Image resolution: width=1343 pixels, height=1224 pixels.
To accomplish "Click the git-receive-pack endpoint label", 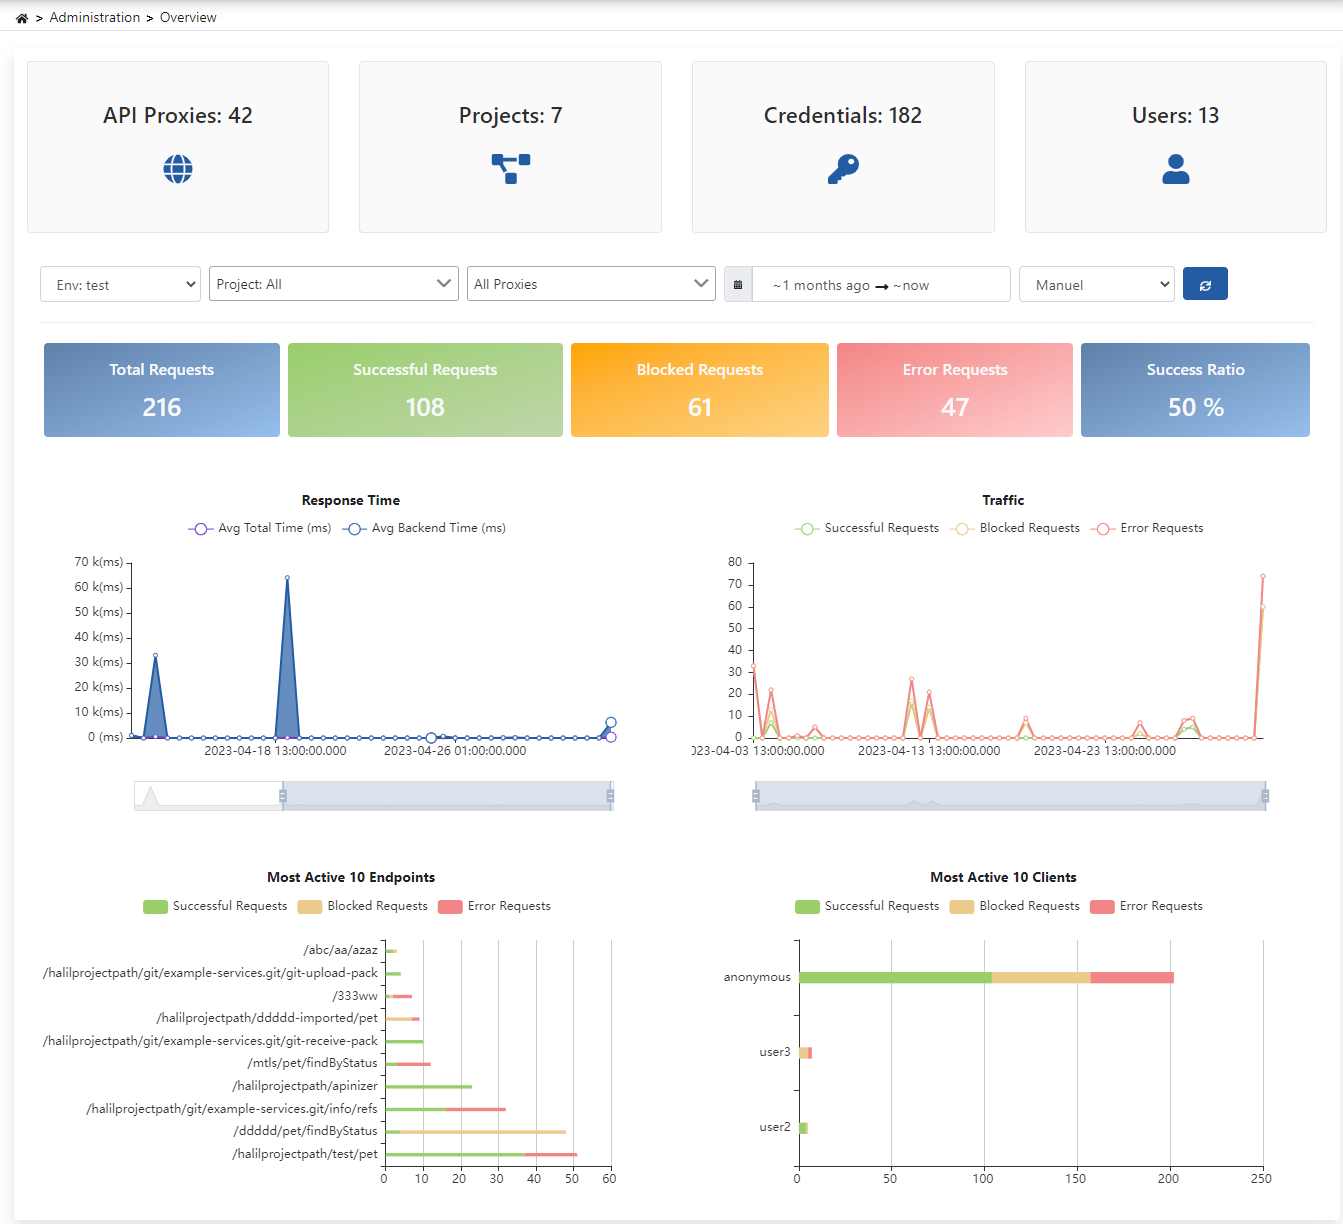I will click(211, 1041).
